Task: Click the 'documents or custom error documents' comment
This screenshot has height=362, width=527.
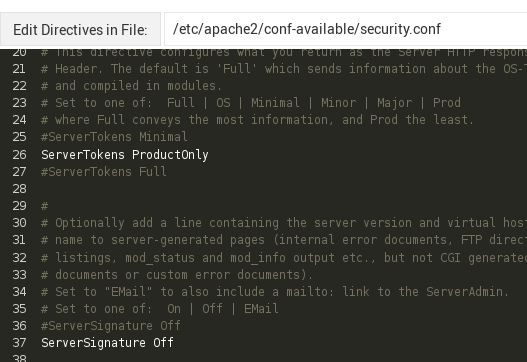Action: [177, 275]
